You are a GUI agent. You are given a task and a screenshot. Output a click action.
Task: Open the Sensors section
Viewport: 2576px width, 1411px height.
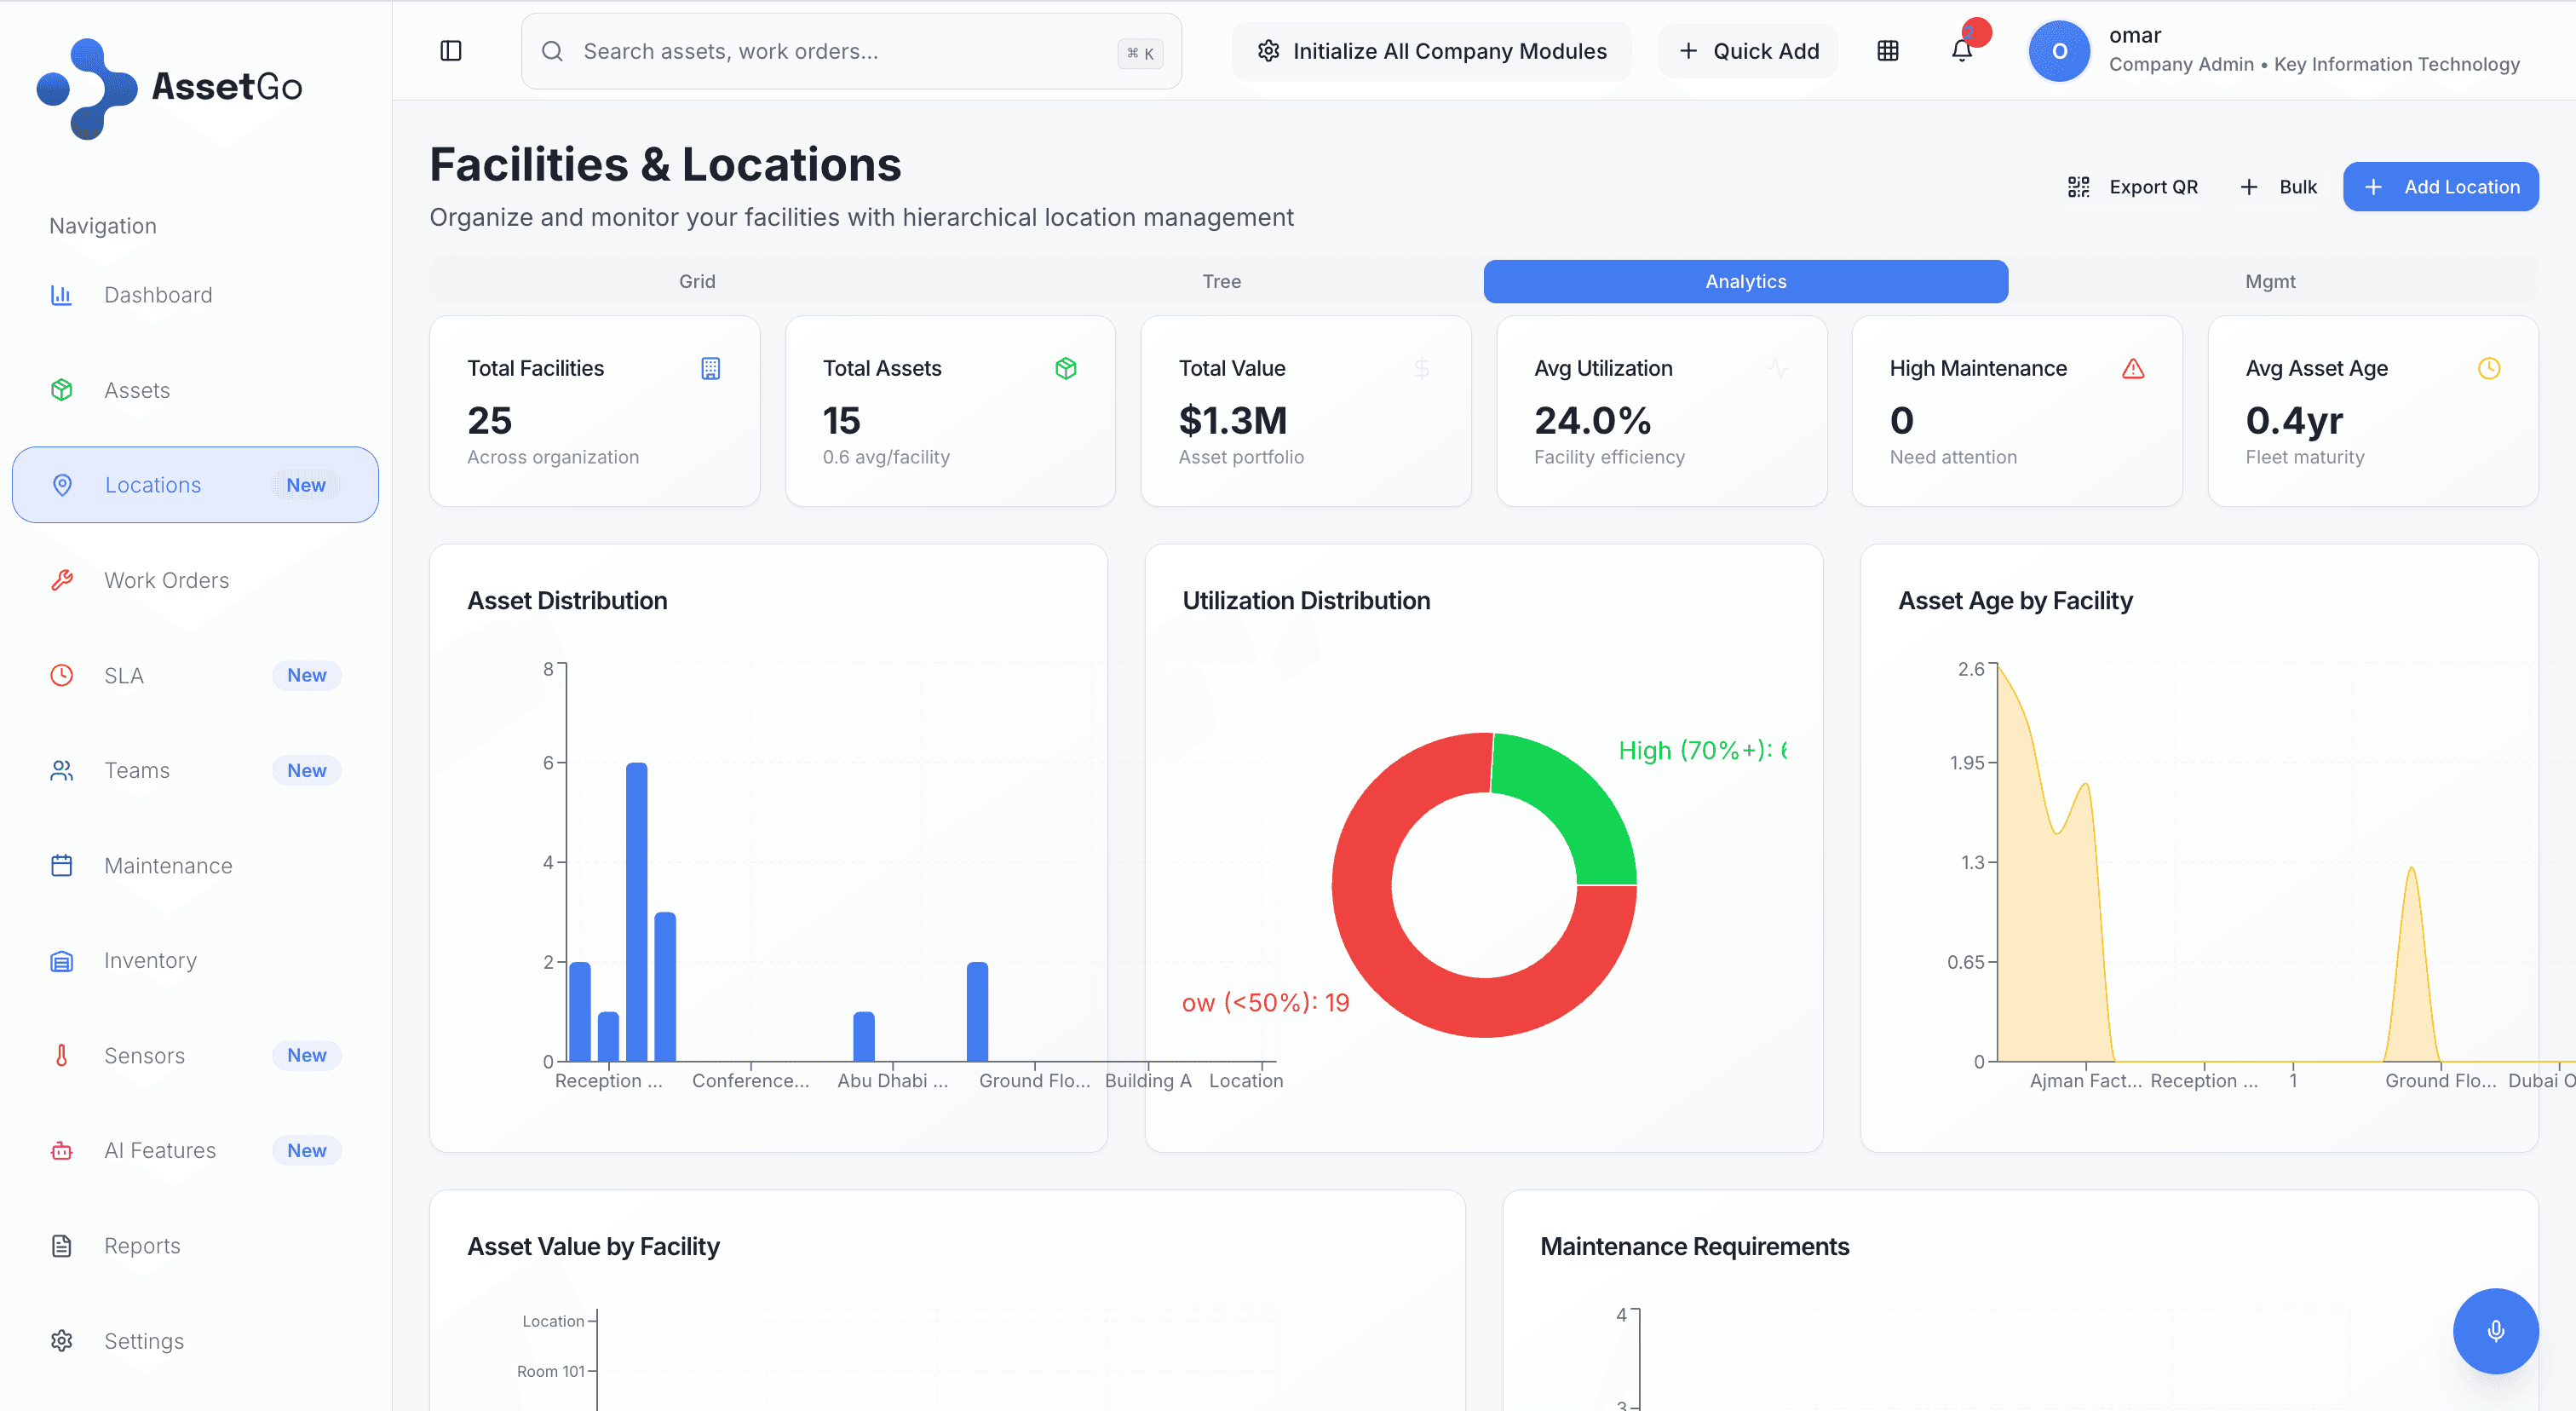click(x=144, y=1055)
